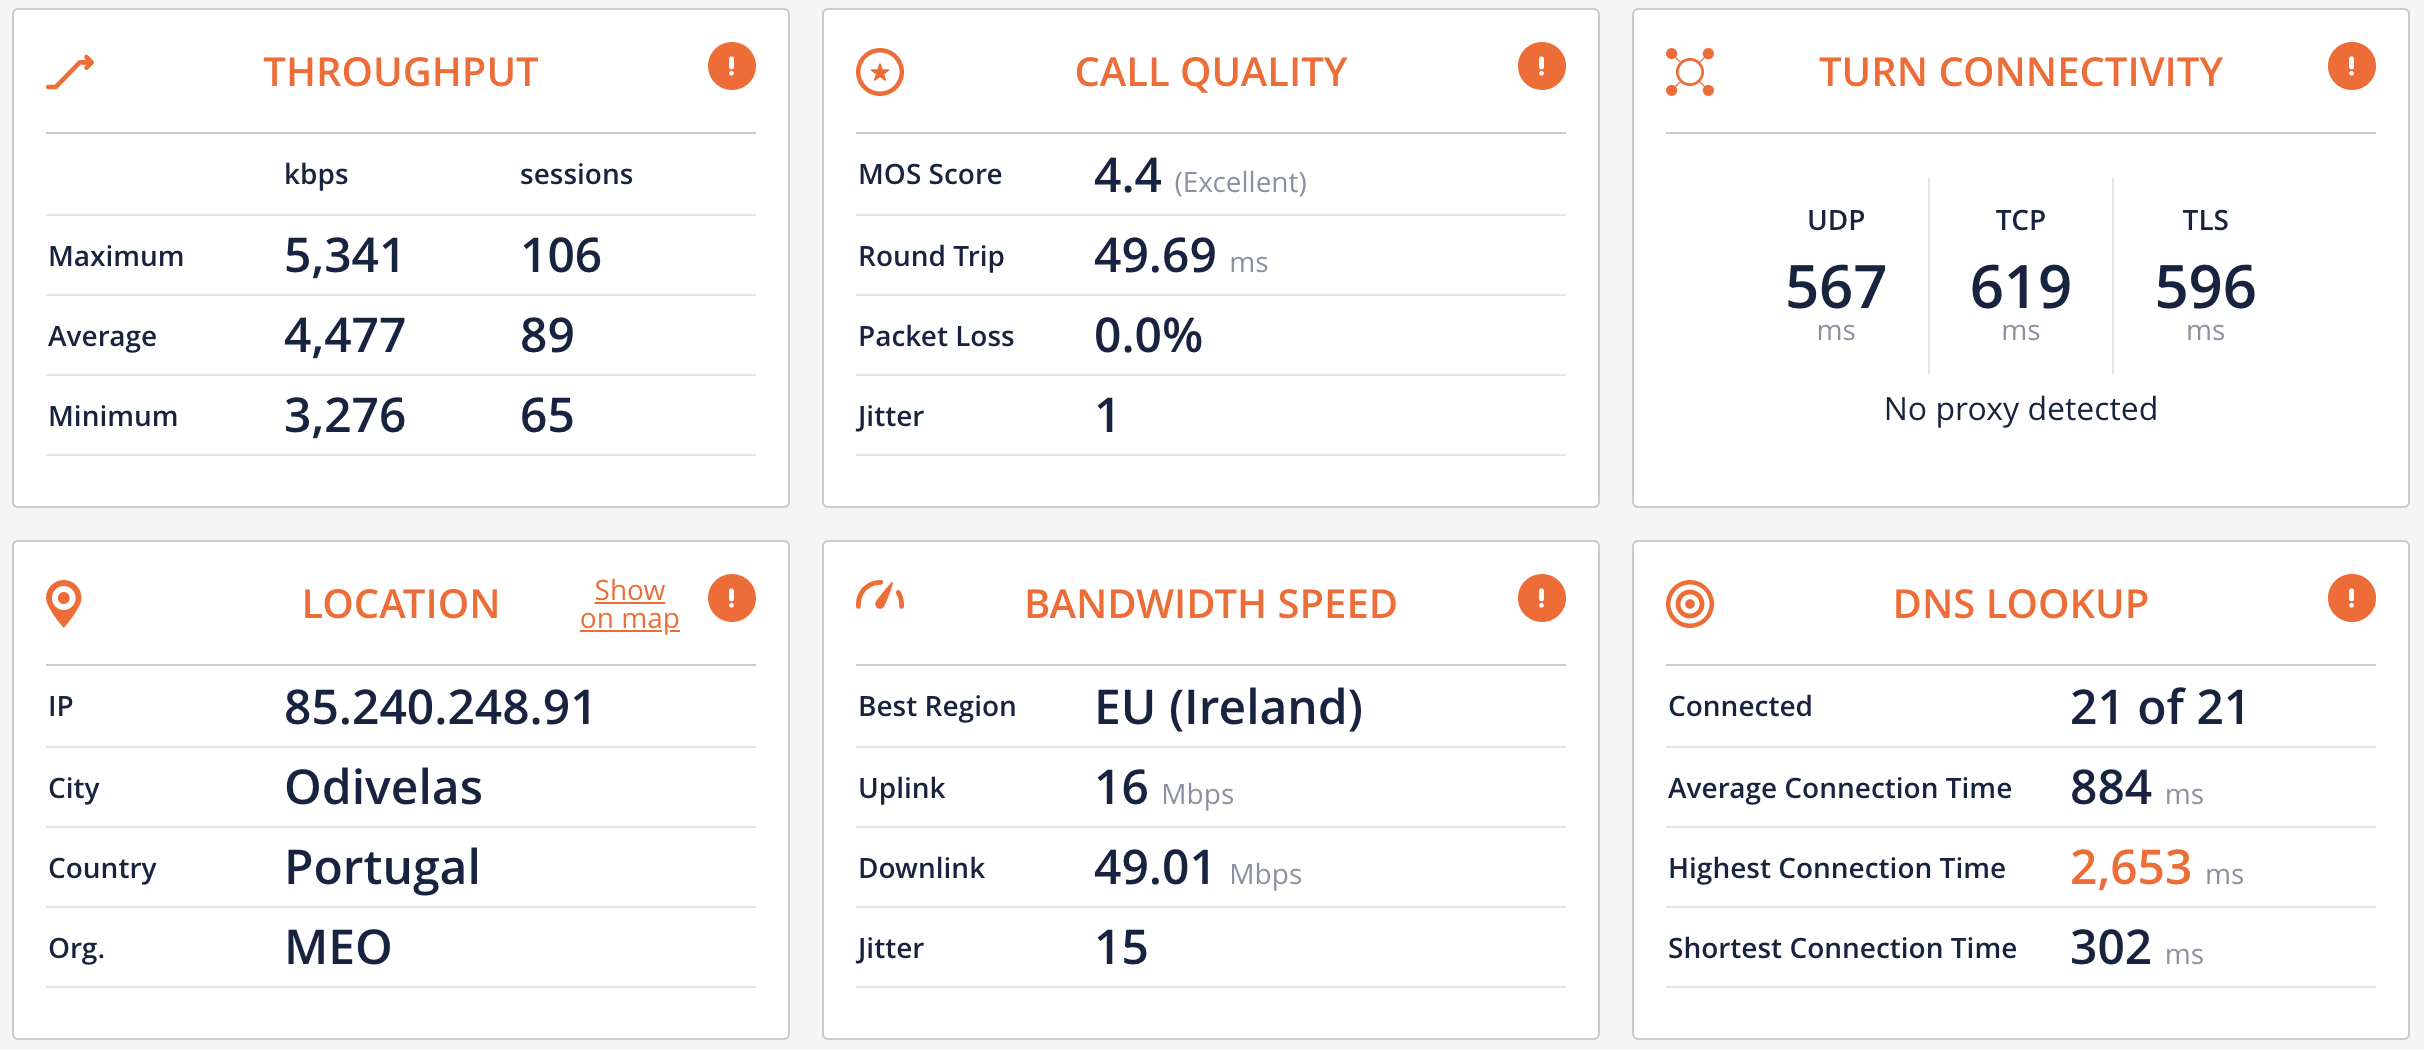
Task: Click the UDP 567 ms value
Action: coord(1837,288)
